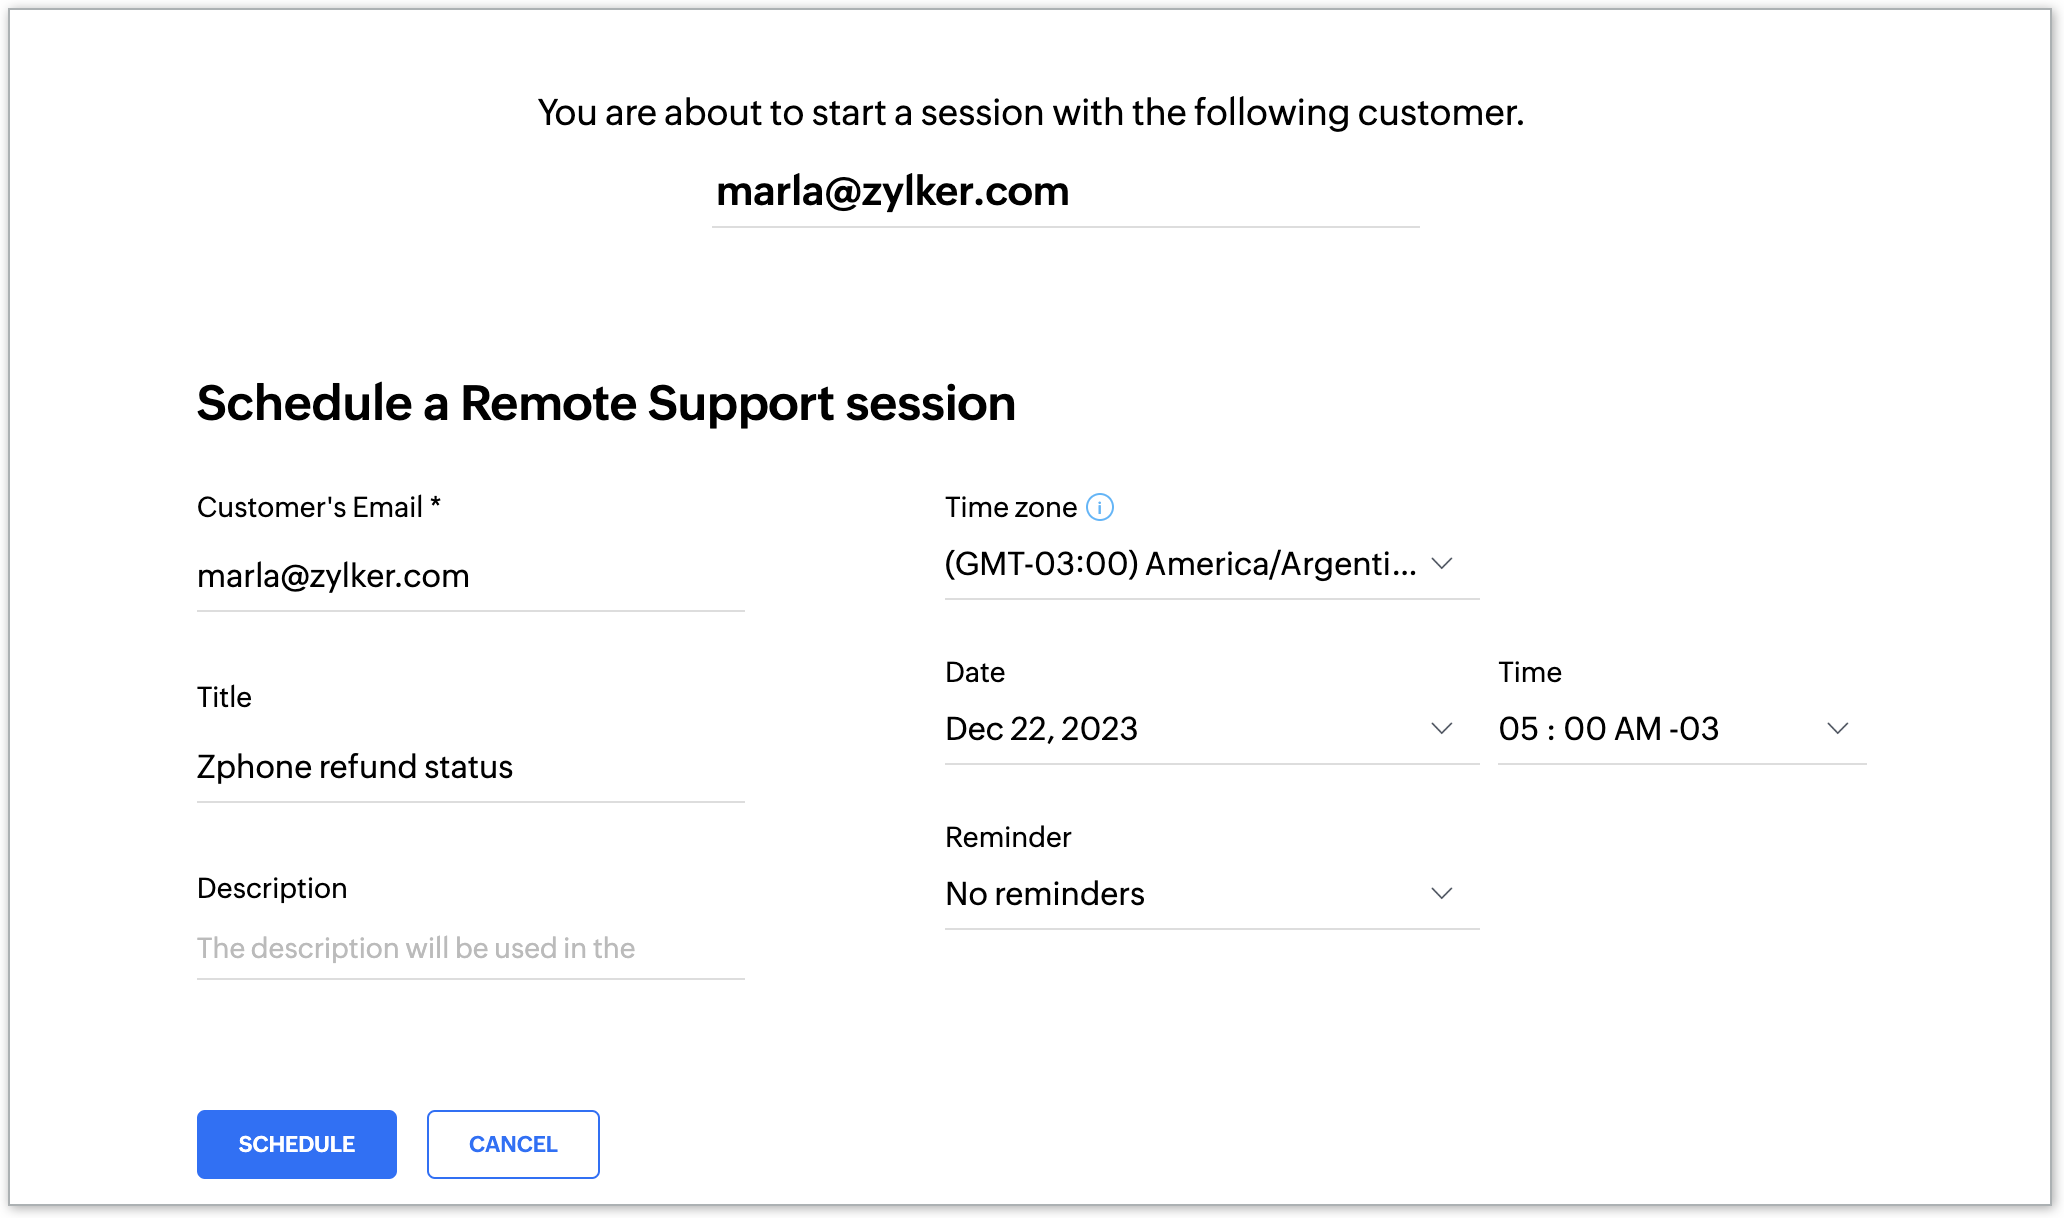This screenshot has height=1218, width=2064.
Task: Click the Time zone info icon
Action: coord(1099,508)
